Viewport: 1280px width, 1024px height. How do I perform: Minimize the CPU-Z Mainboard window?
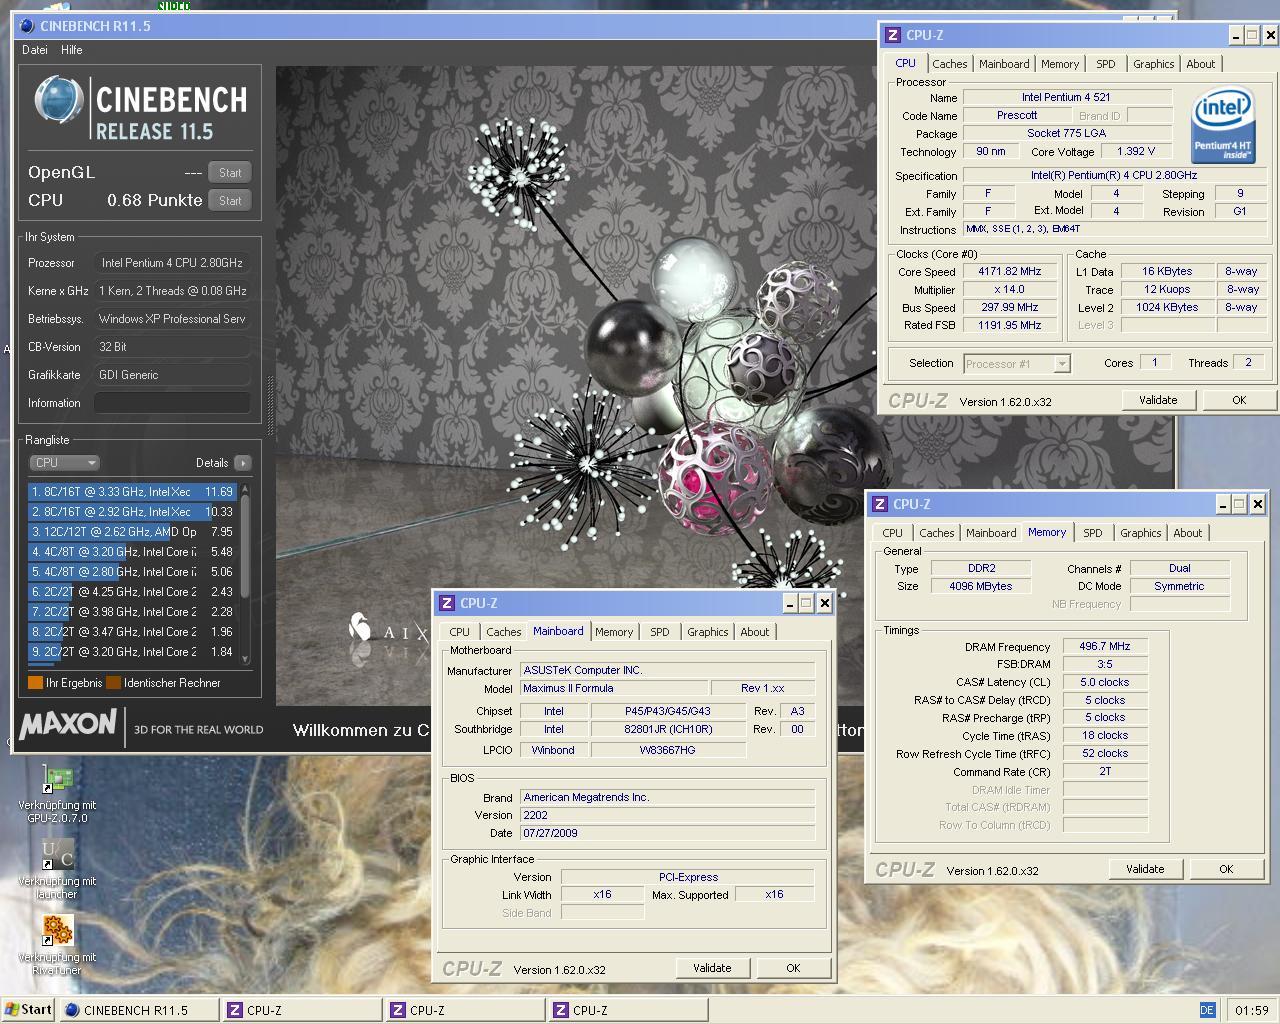click(788, 603)
